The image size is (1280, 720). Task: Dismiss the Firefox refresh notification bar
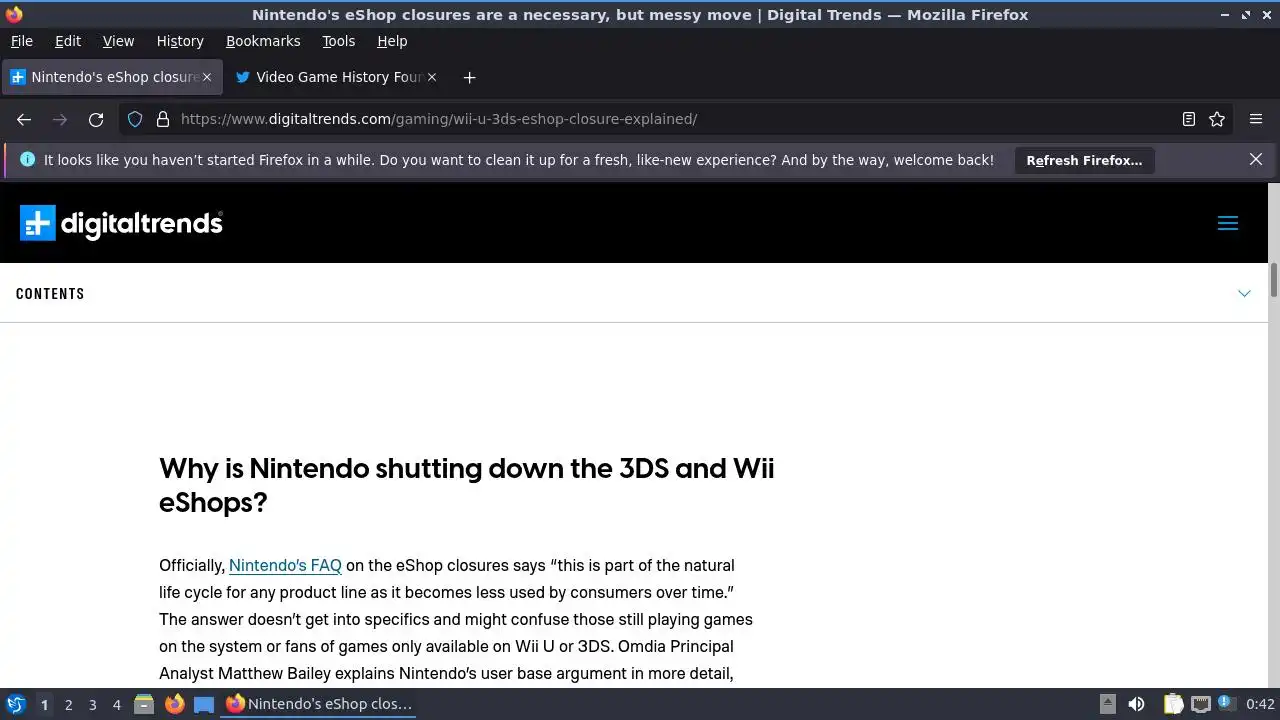[1256, 160]
